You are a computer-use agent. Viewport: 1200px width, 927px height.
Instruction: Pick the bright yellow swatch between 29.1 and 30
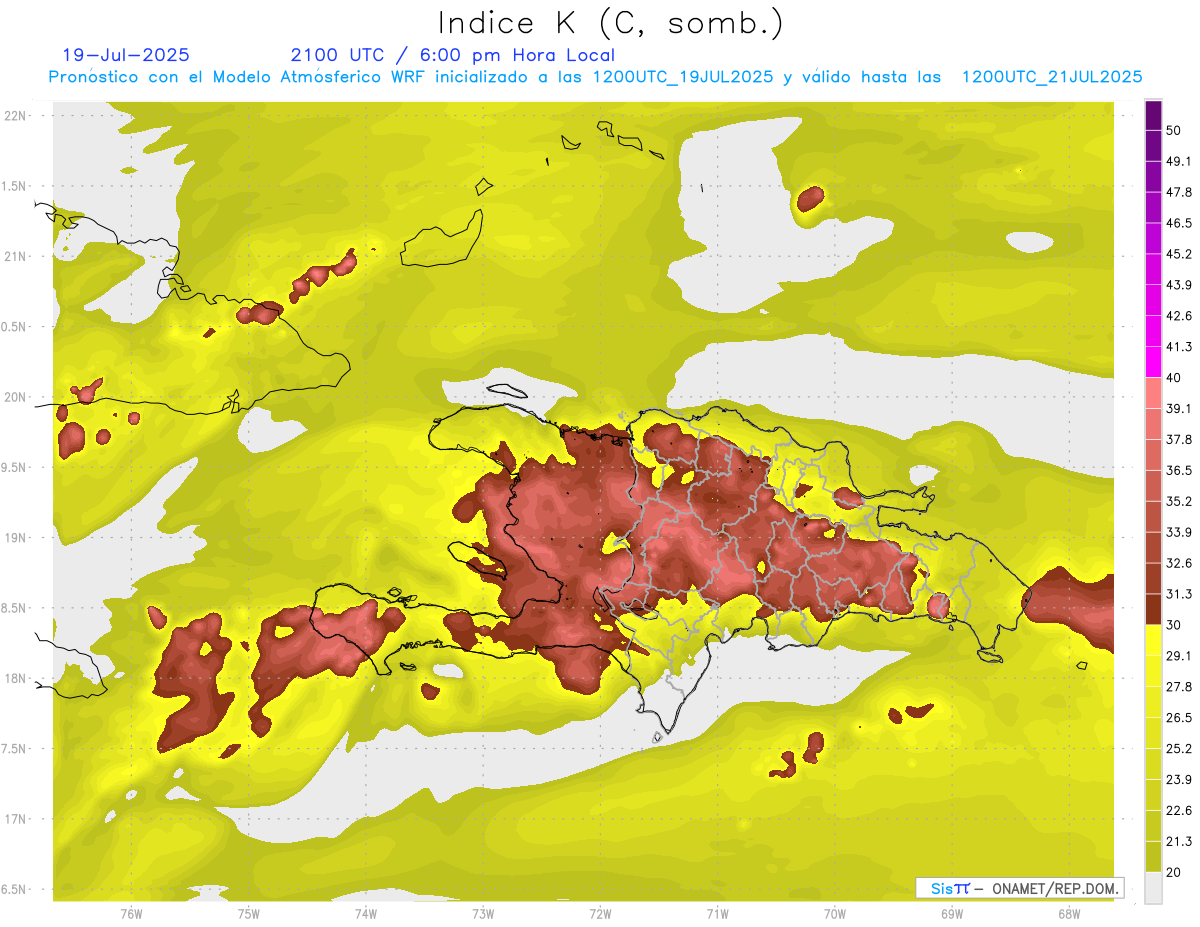tap(1153, 640)
